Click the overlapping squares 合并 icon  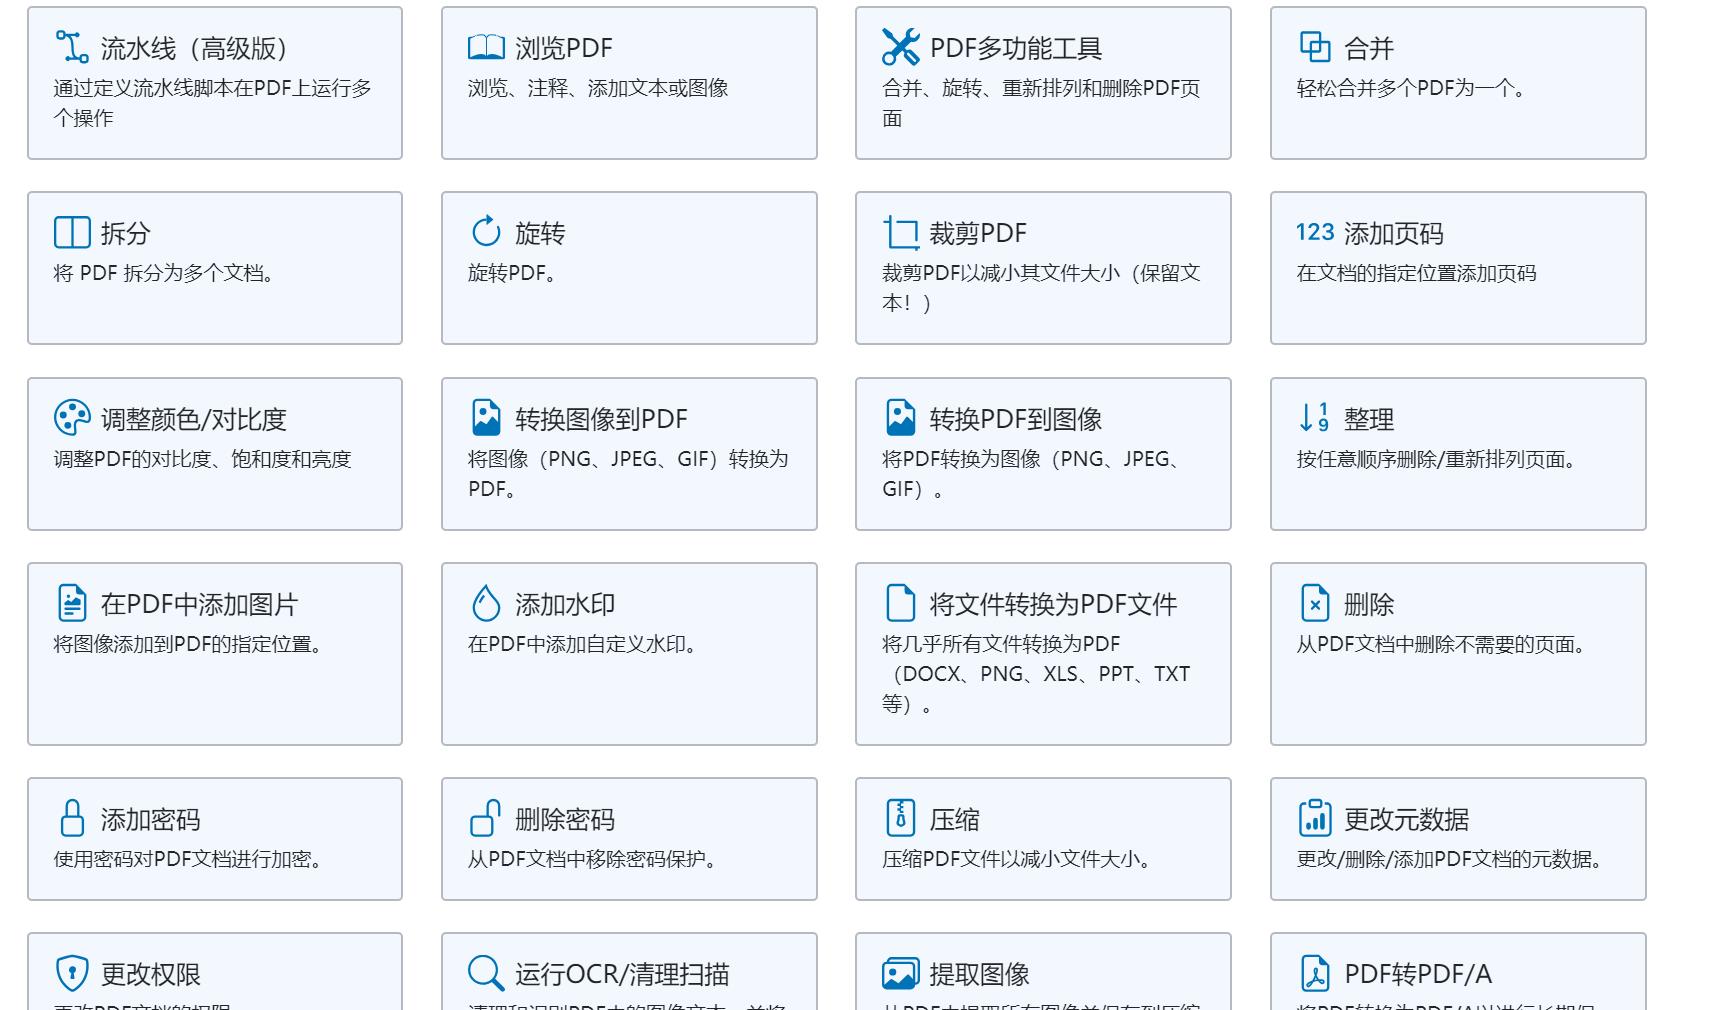1315,47
